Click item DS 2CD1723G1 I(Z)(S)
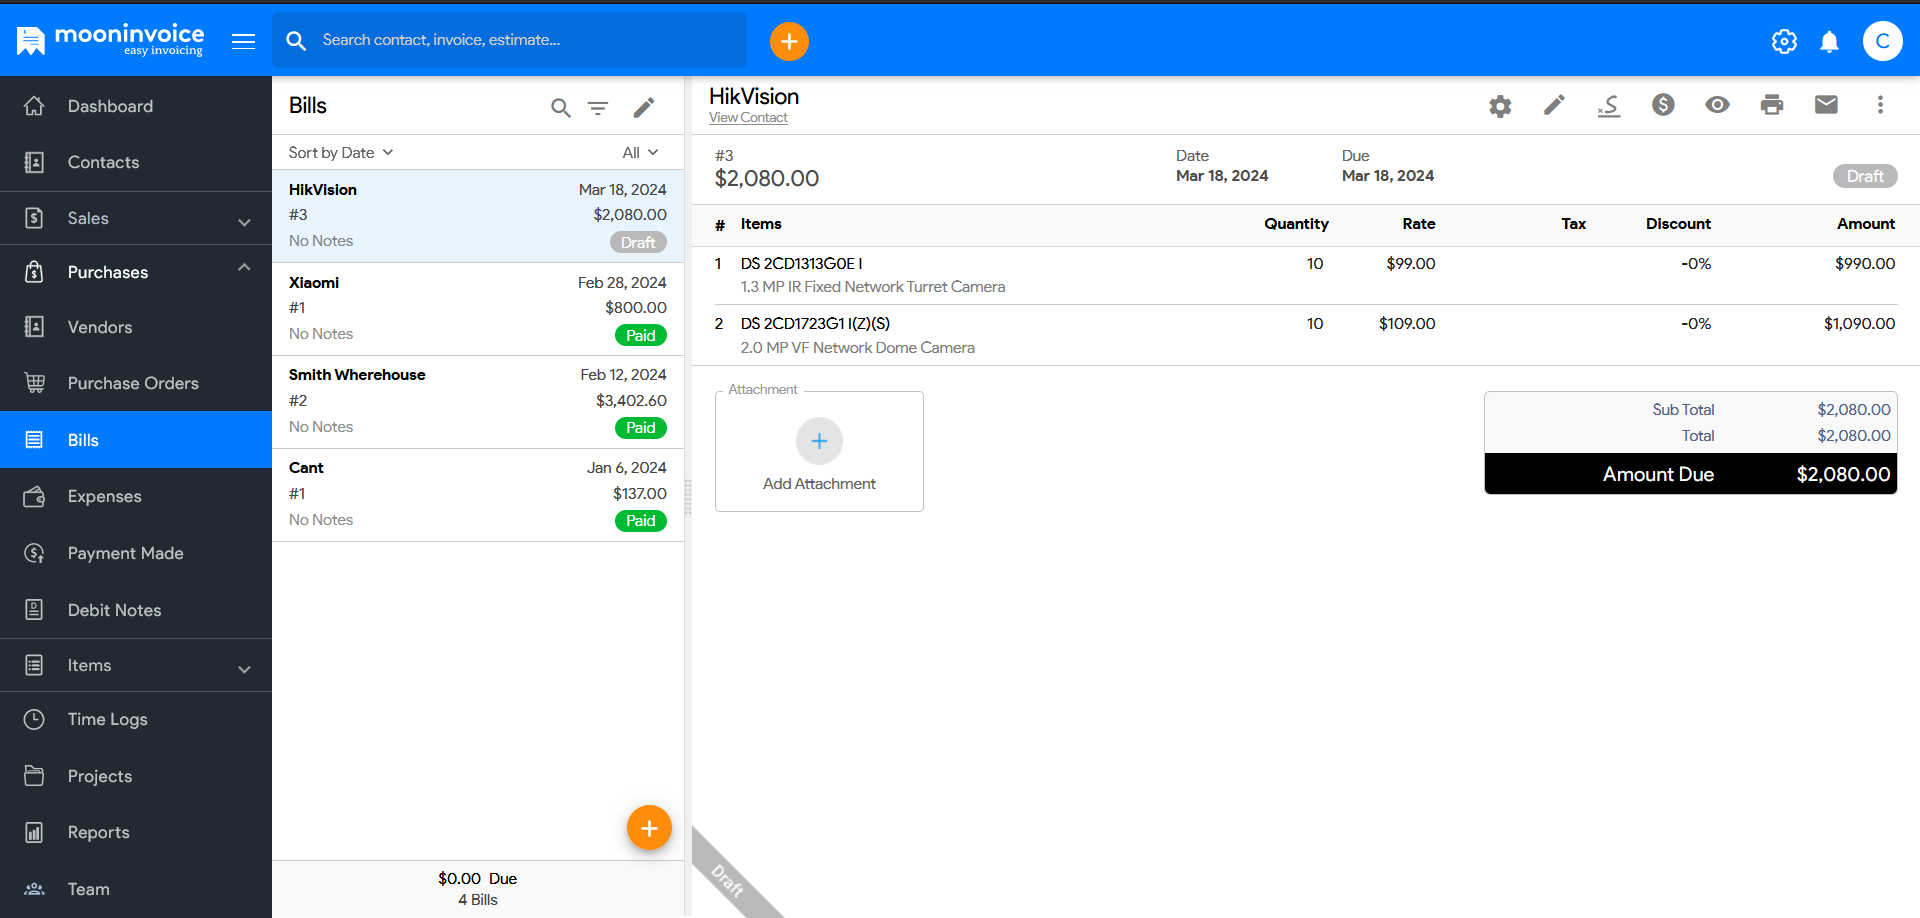Screen dimensions: 1920x918 pyautogui.click(x=815, y=324)
